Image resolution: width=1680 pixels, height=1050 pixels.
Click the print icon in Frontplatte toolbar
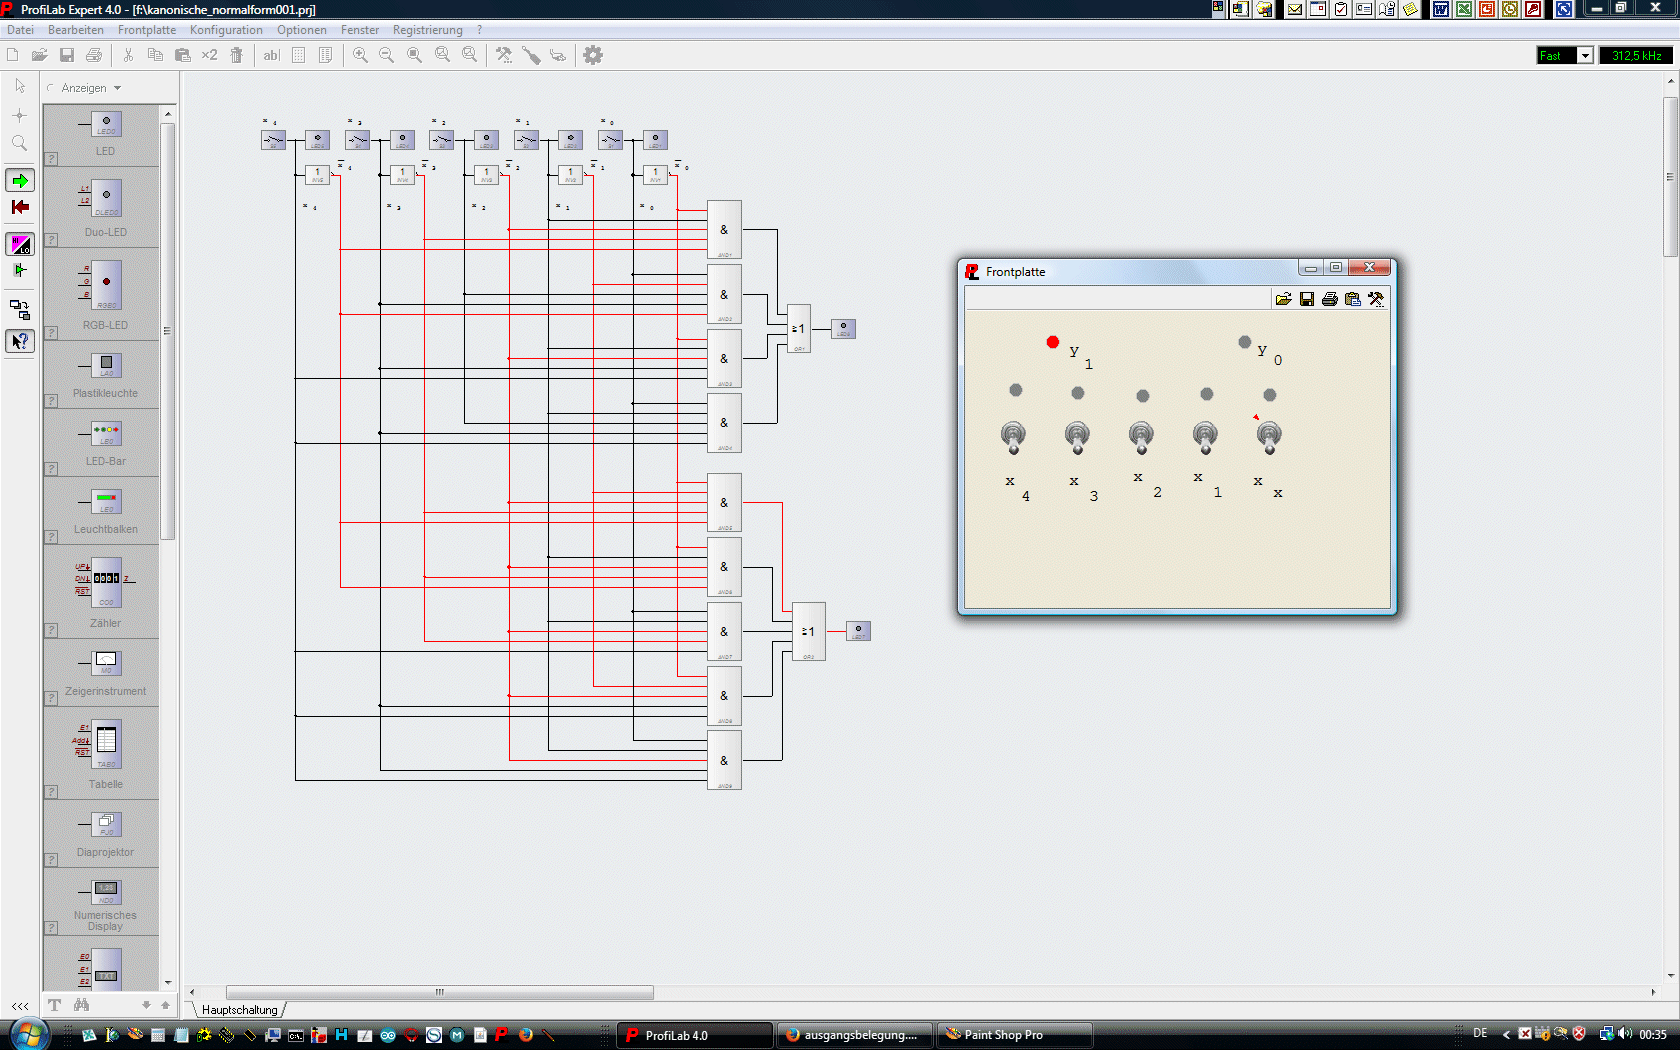tap(1330, 299)
